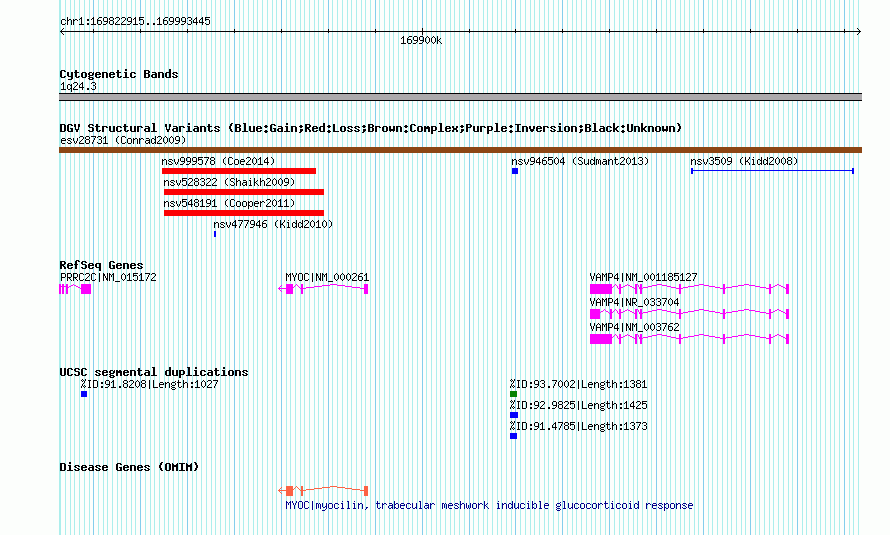
Task: Click the %ID:93.7002|Length:1381 label
Action: pyautogui.click(x=578, y=384)
